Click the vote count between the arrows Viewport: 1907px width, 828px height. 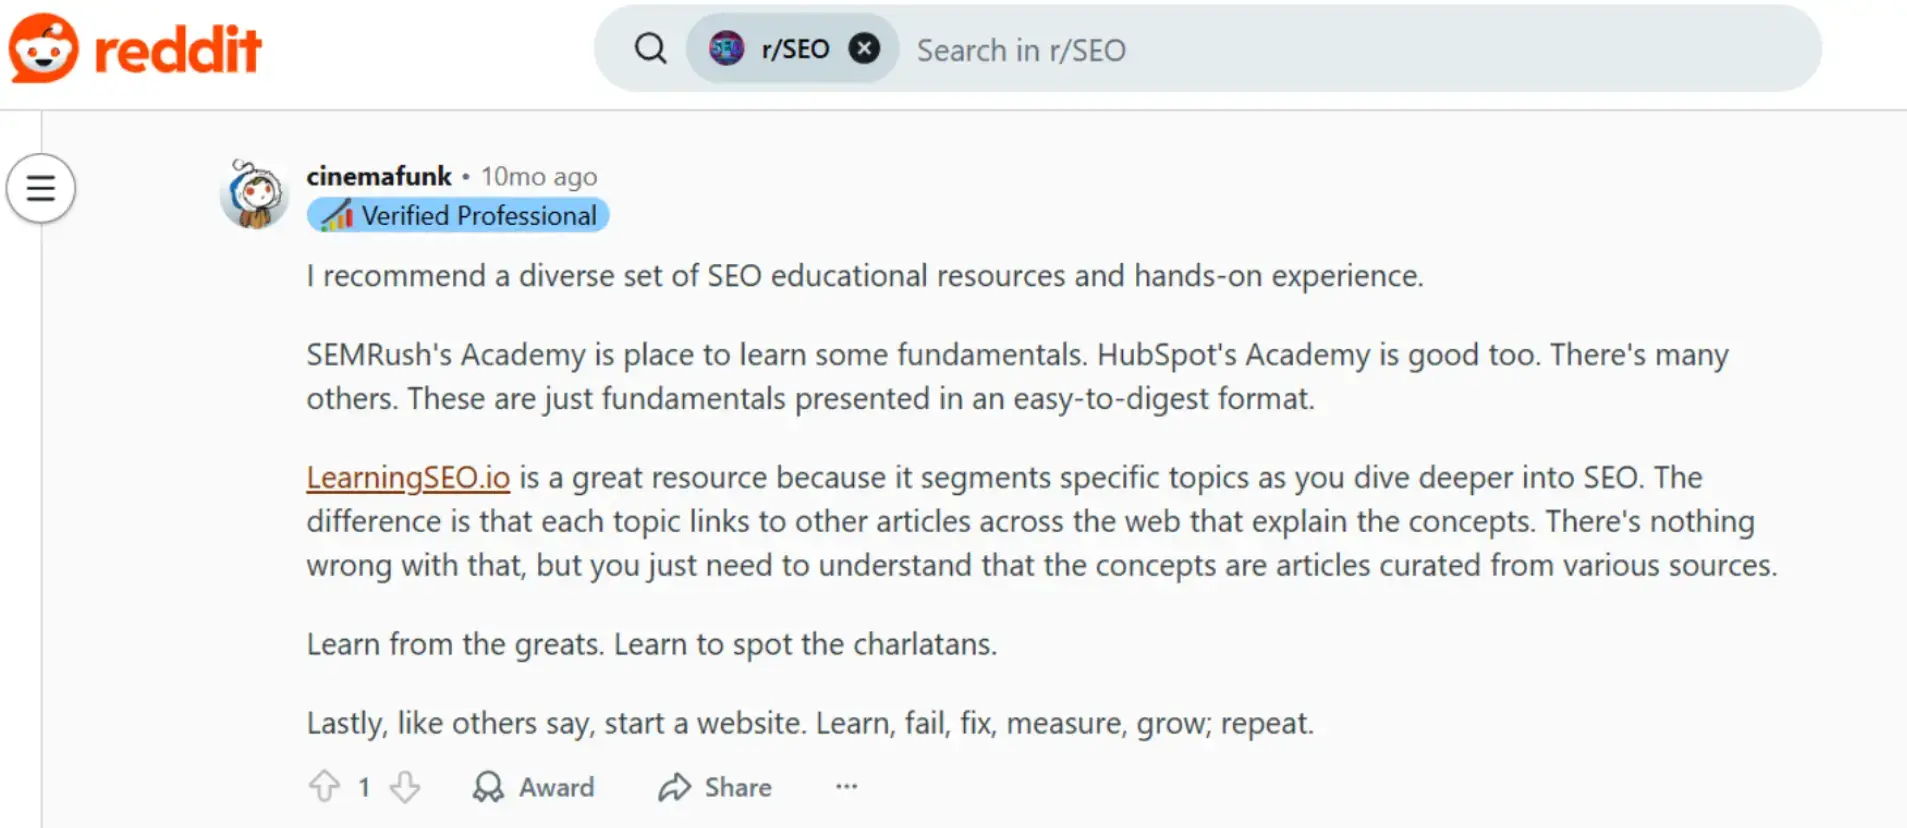364,787
